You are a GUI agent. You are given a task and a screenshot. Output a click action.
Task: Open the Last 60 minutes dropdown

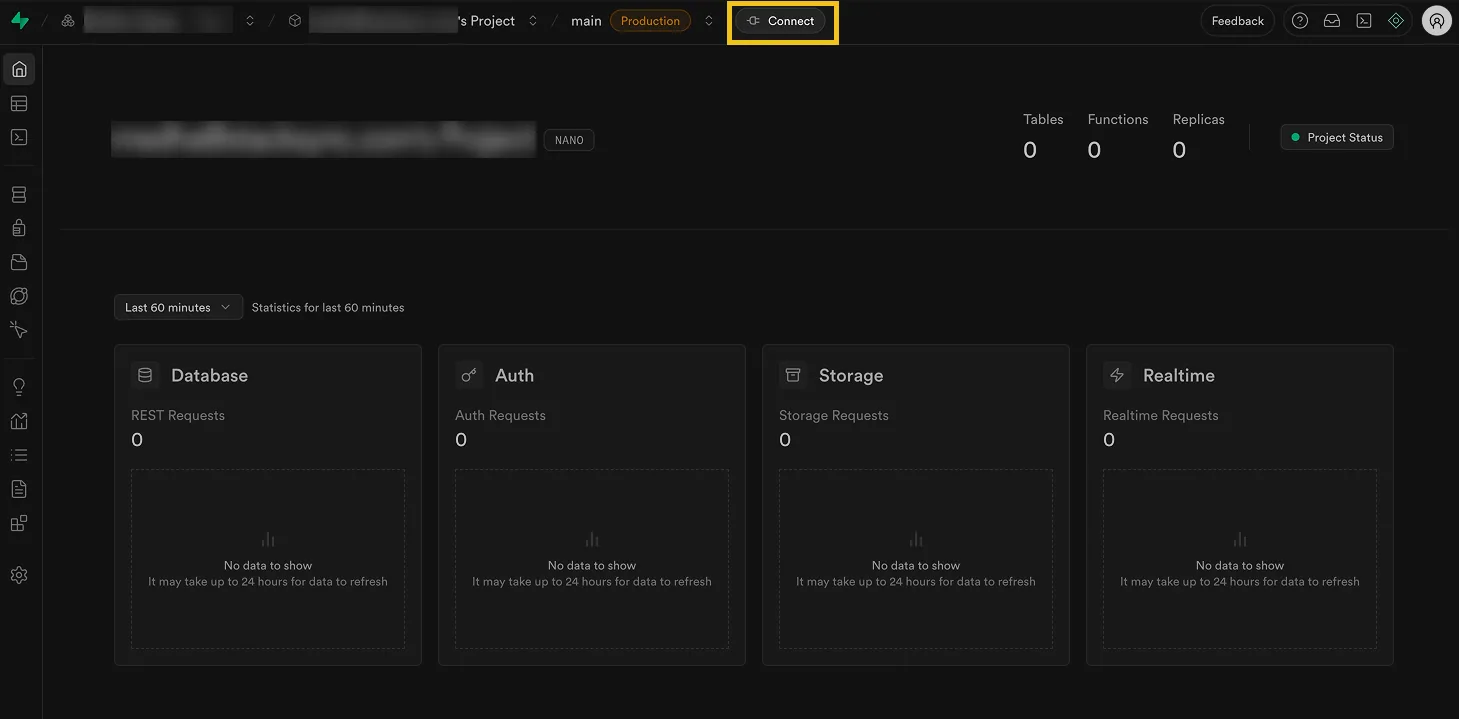point(178,307)
